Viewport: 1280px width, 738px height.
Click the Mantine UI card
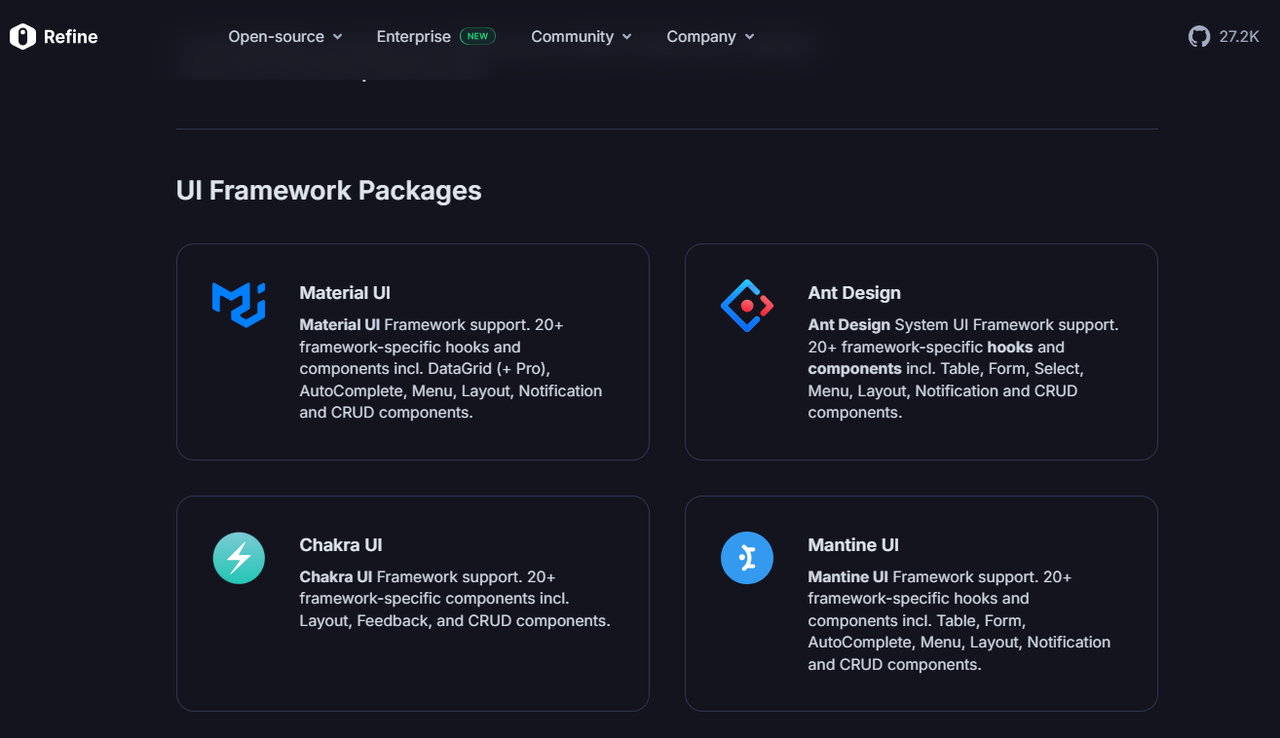(x=921, y=603)
